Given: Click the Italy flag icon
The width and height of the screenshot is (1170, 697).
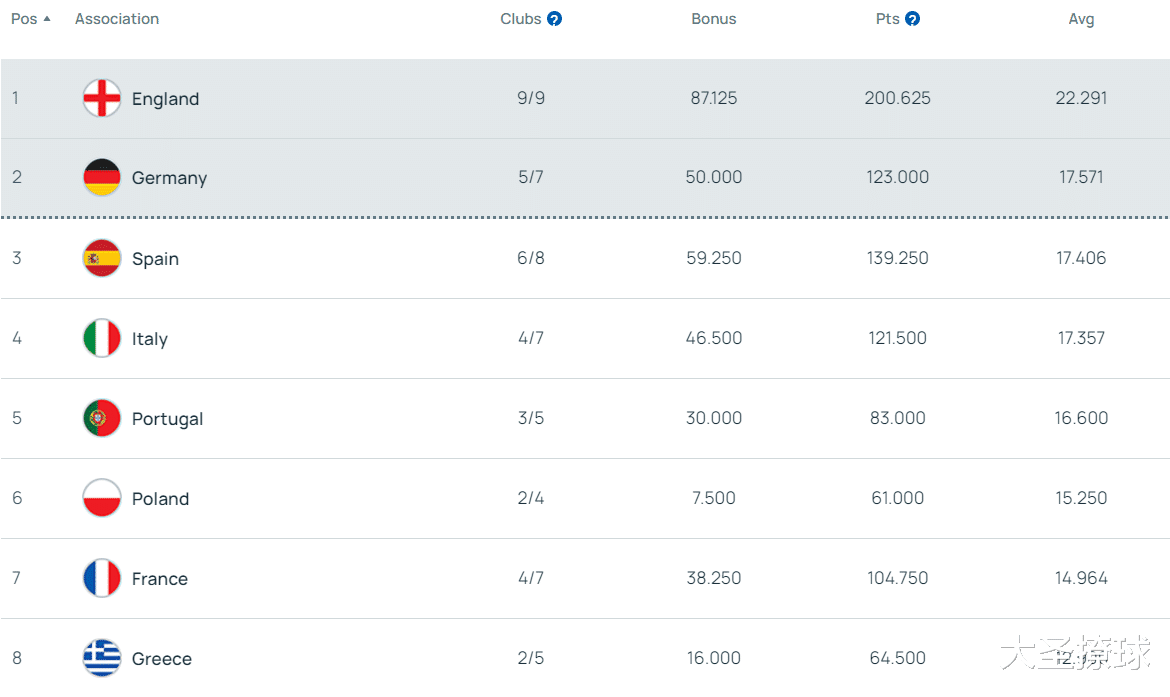Looking at the screenshot, I should point(102,338).
